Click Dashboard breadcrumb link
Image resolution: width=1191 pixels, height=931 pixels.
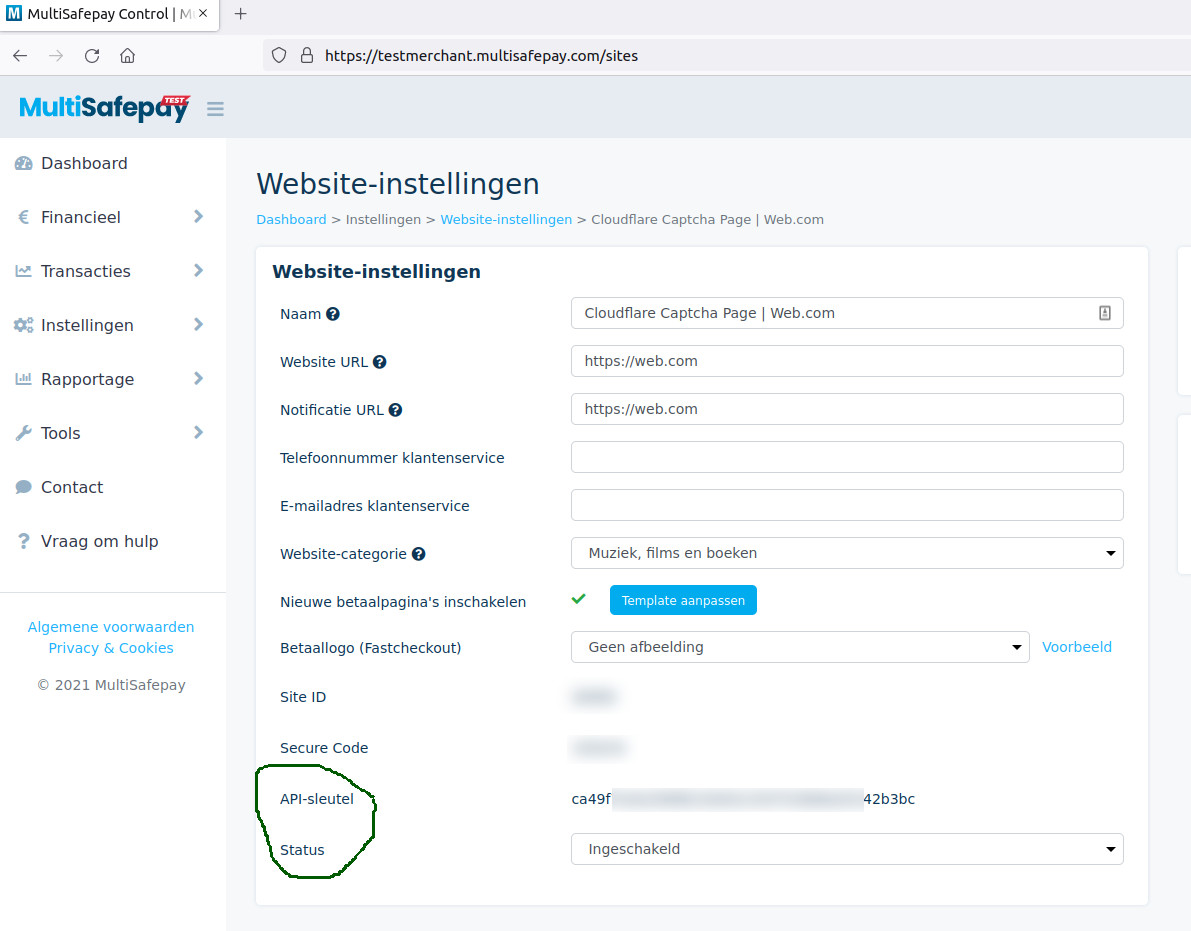click(291, 219)
